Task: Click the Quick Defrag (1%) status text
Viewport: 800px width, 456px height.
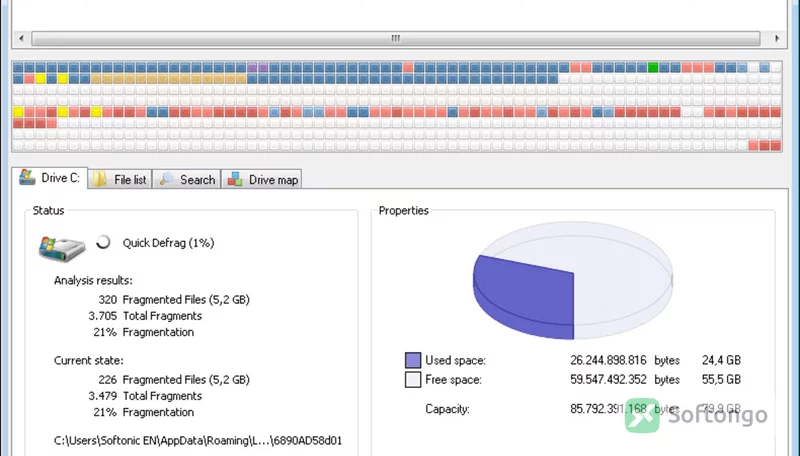Action: [168, 243]
